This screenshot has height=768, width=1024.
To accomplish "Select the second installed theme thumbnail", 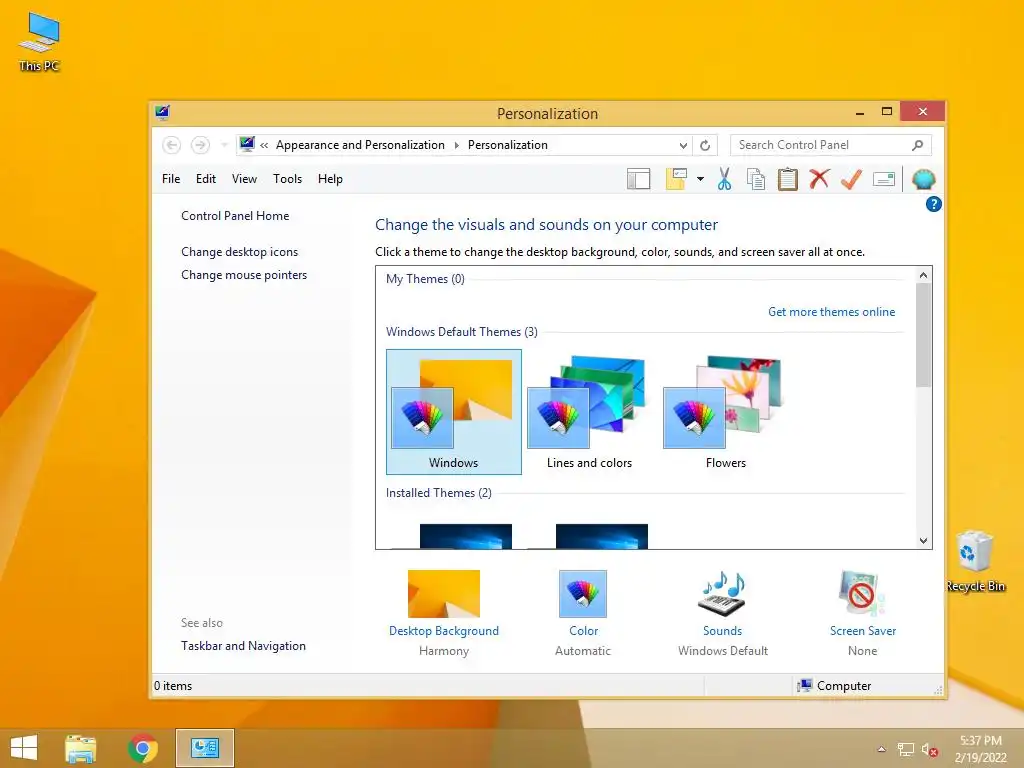I will point(601,536).
